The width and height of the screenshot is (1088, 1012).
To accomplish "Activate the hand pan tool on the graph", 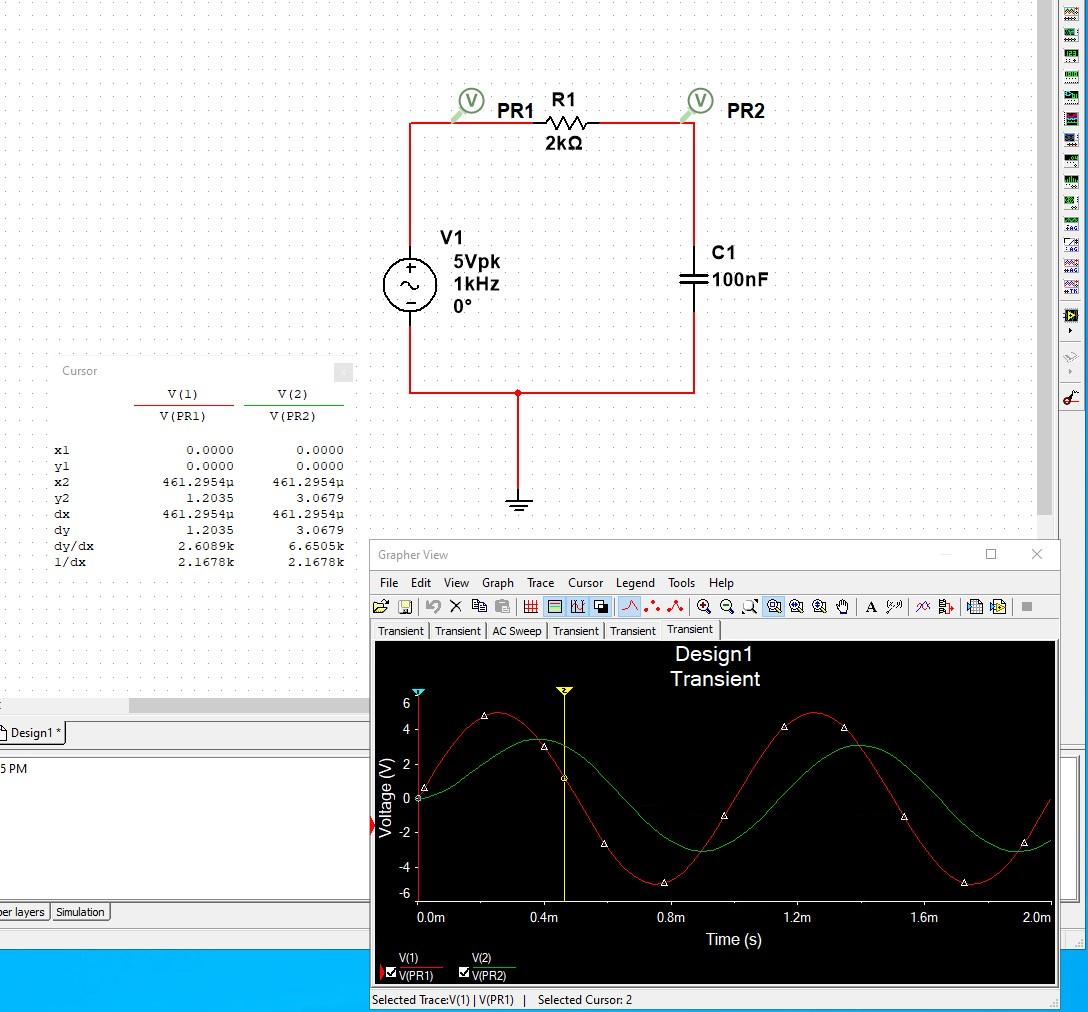I will tap(841, 606).
